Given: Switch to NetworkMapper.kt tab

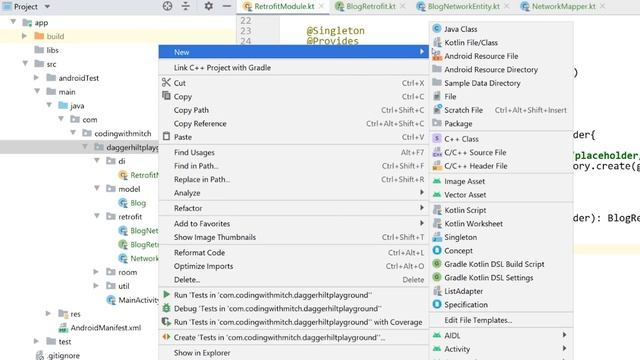Looking at the screenshot, I should point(563,6).
